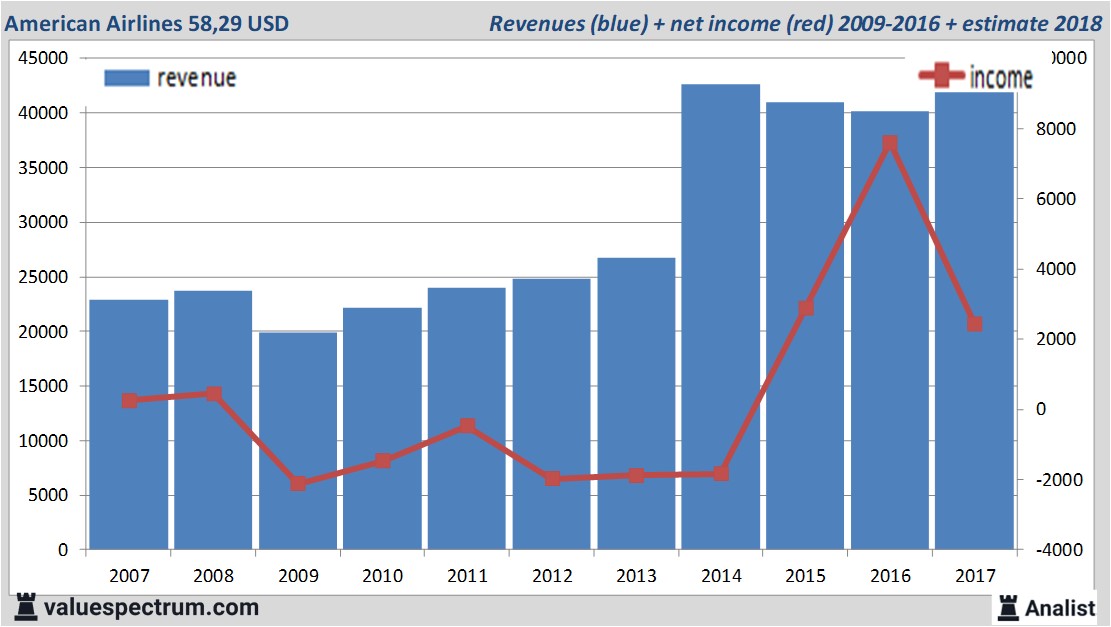Click the Analist rook logo icon

click(x=1008, y=607)
